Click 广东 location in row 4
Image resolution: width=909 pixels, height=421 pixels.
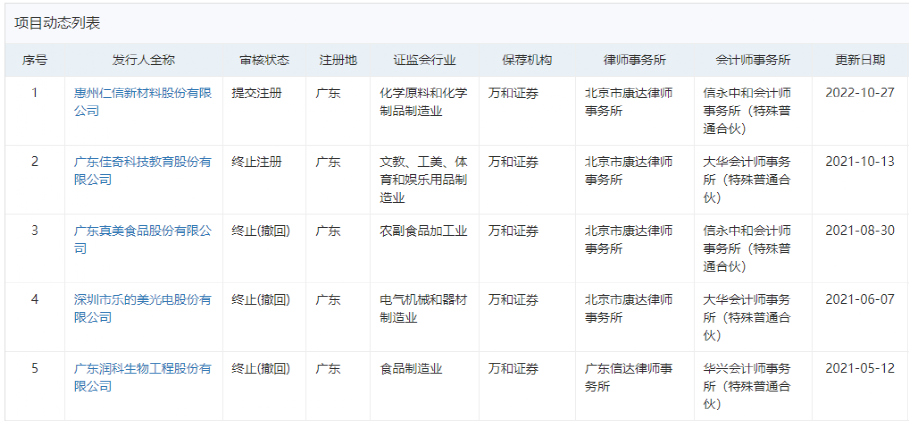[x=328, y=300]
